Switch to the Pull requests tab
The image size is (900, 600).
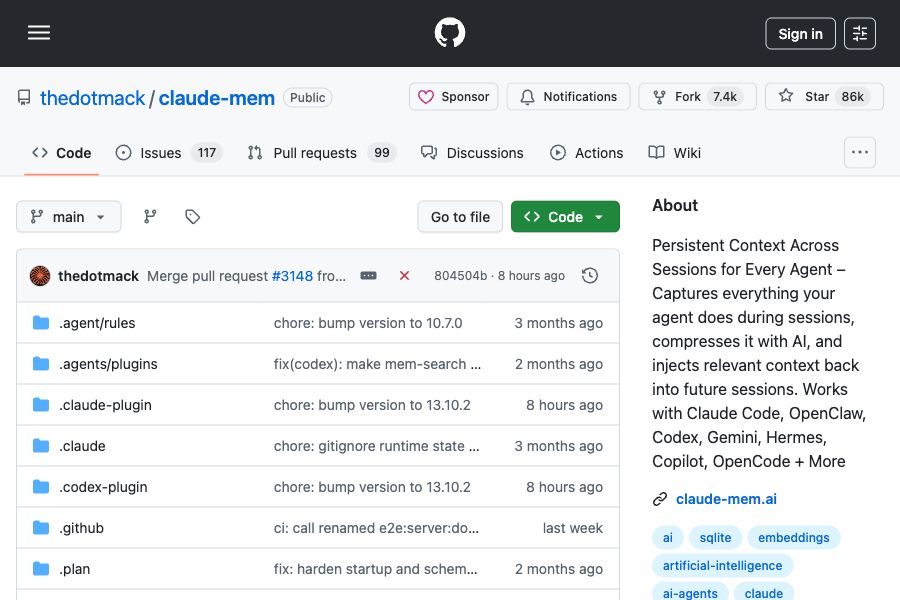click(321, 153)
